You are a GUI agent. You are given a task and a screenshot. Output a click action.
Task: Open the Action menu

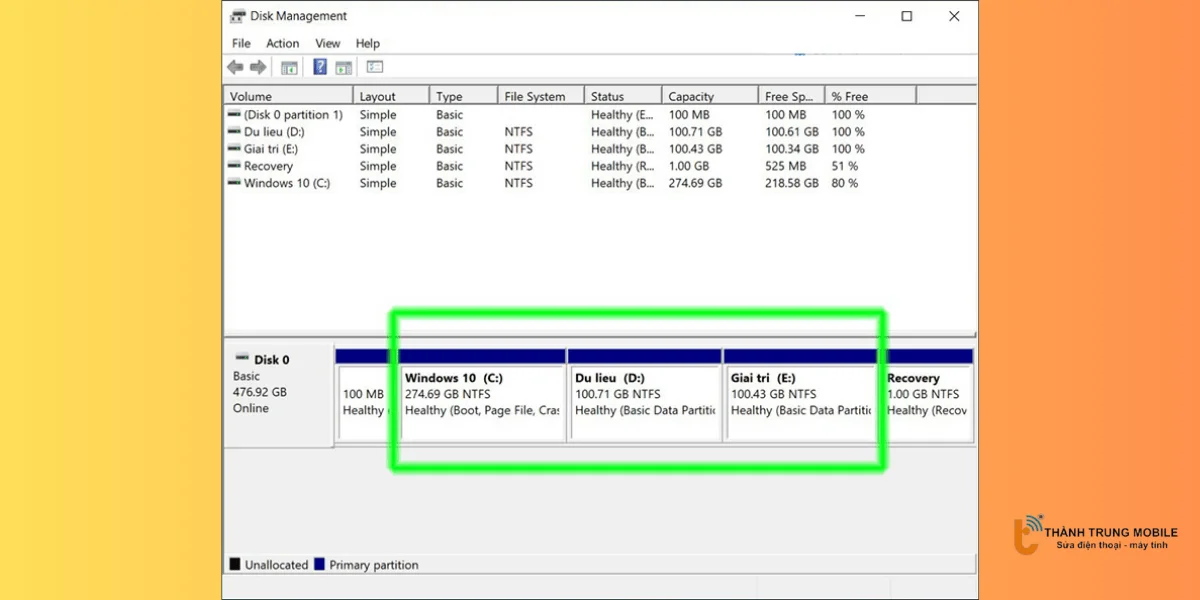282,43
